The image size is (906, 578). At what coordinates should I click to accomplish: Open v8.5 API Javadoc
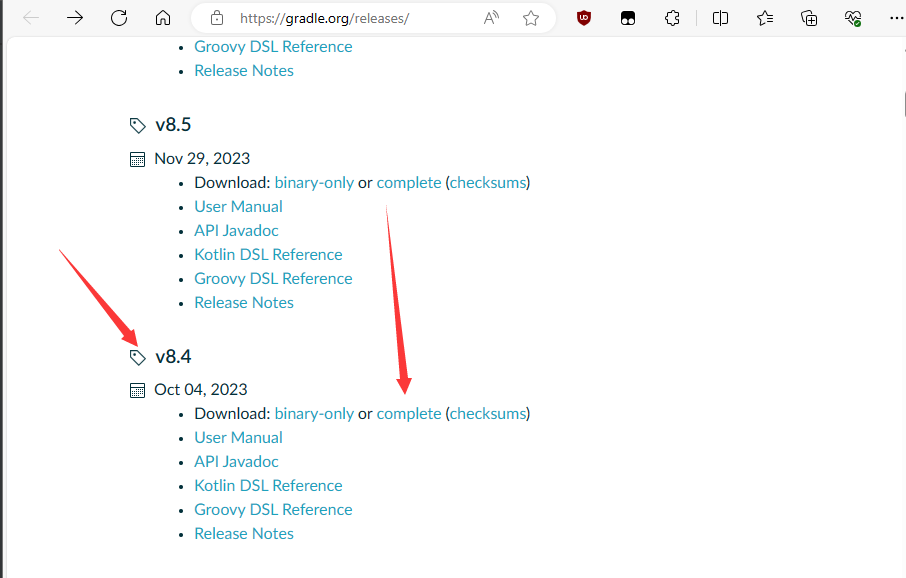tap(236, 231)
